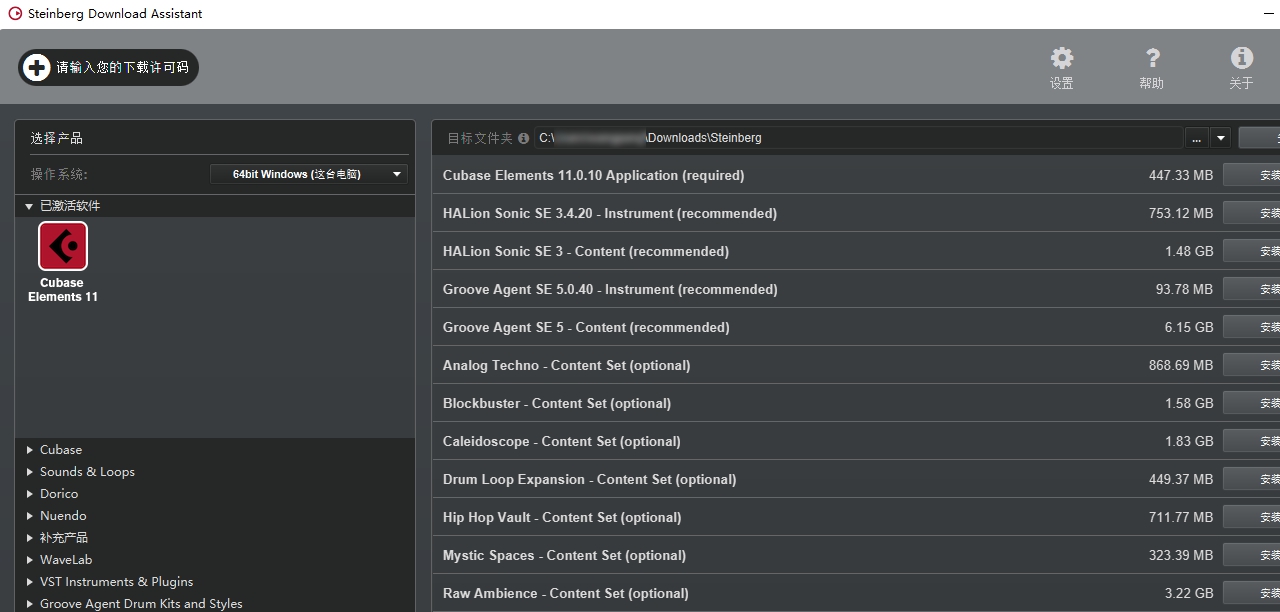Viewport: 1280px width, 612px height.
Task: Install HALion Sonic SE 3 Content
Action: point(1252,251)
